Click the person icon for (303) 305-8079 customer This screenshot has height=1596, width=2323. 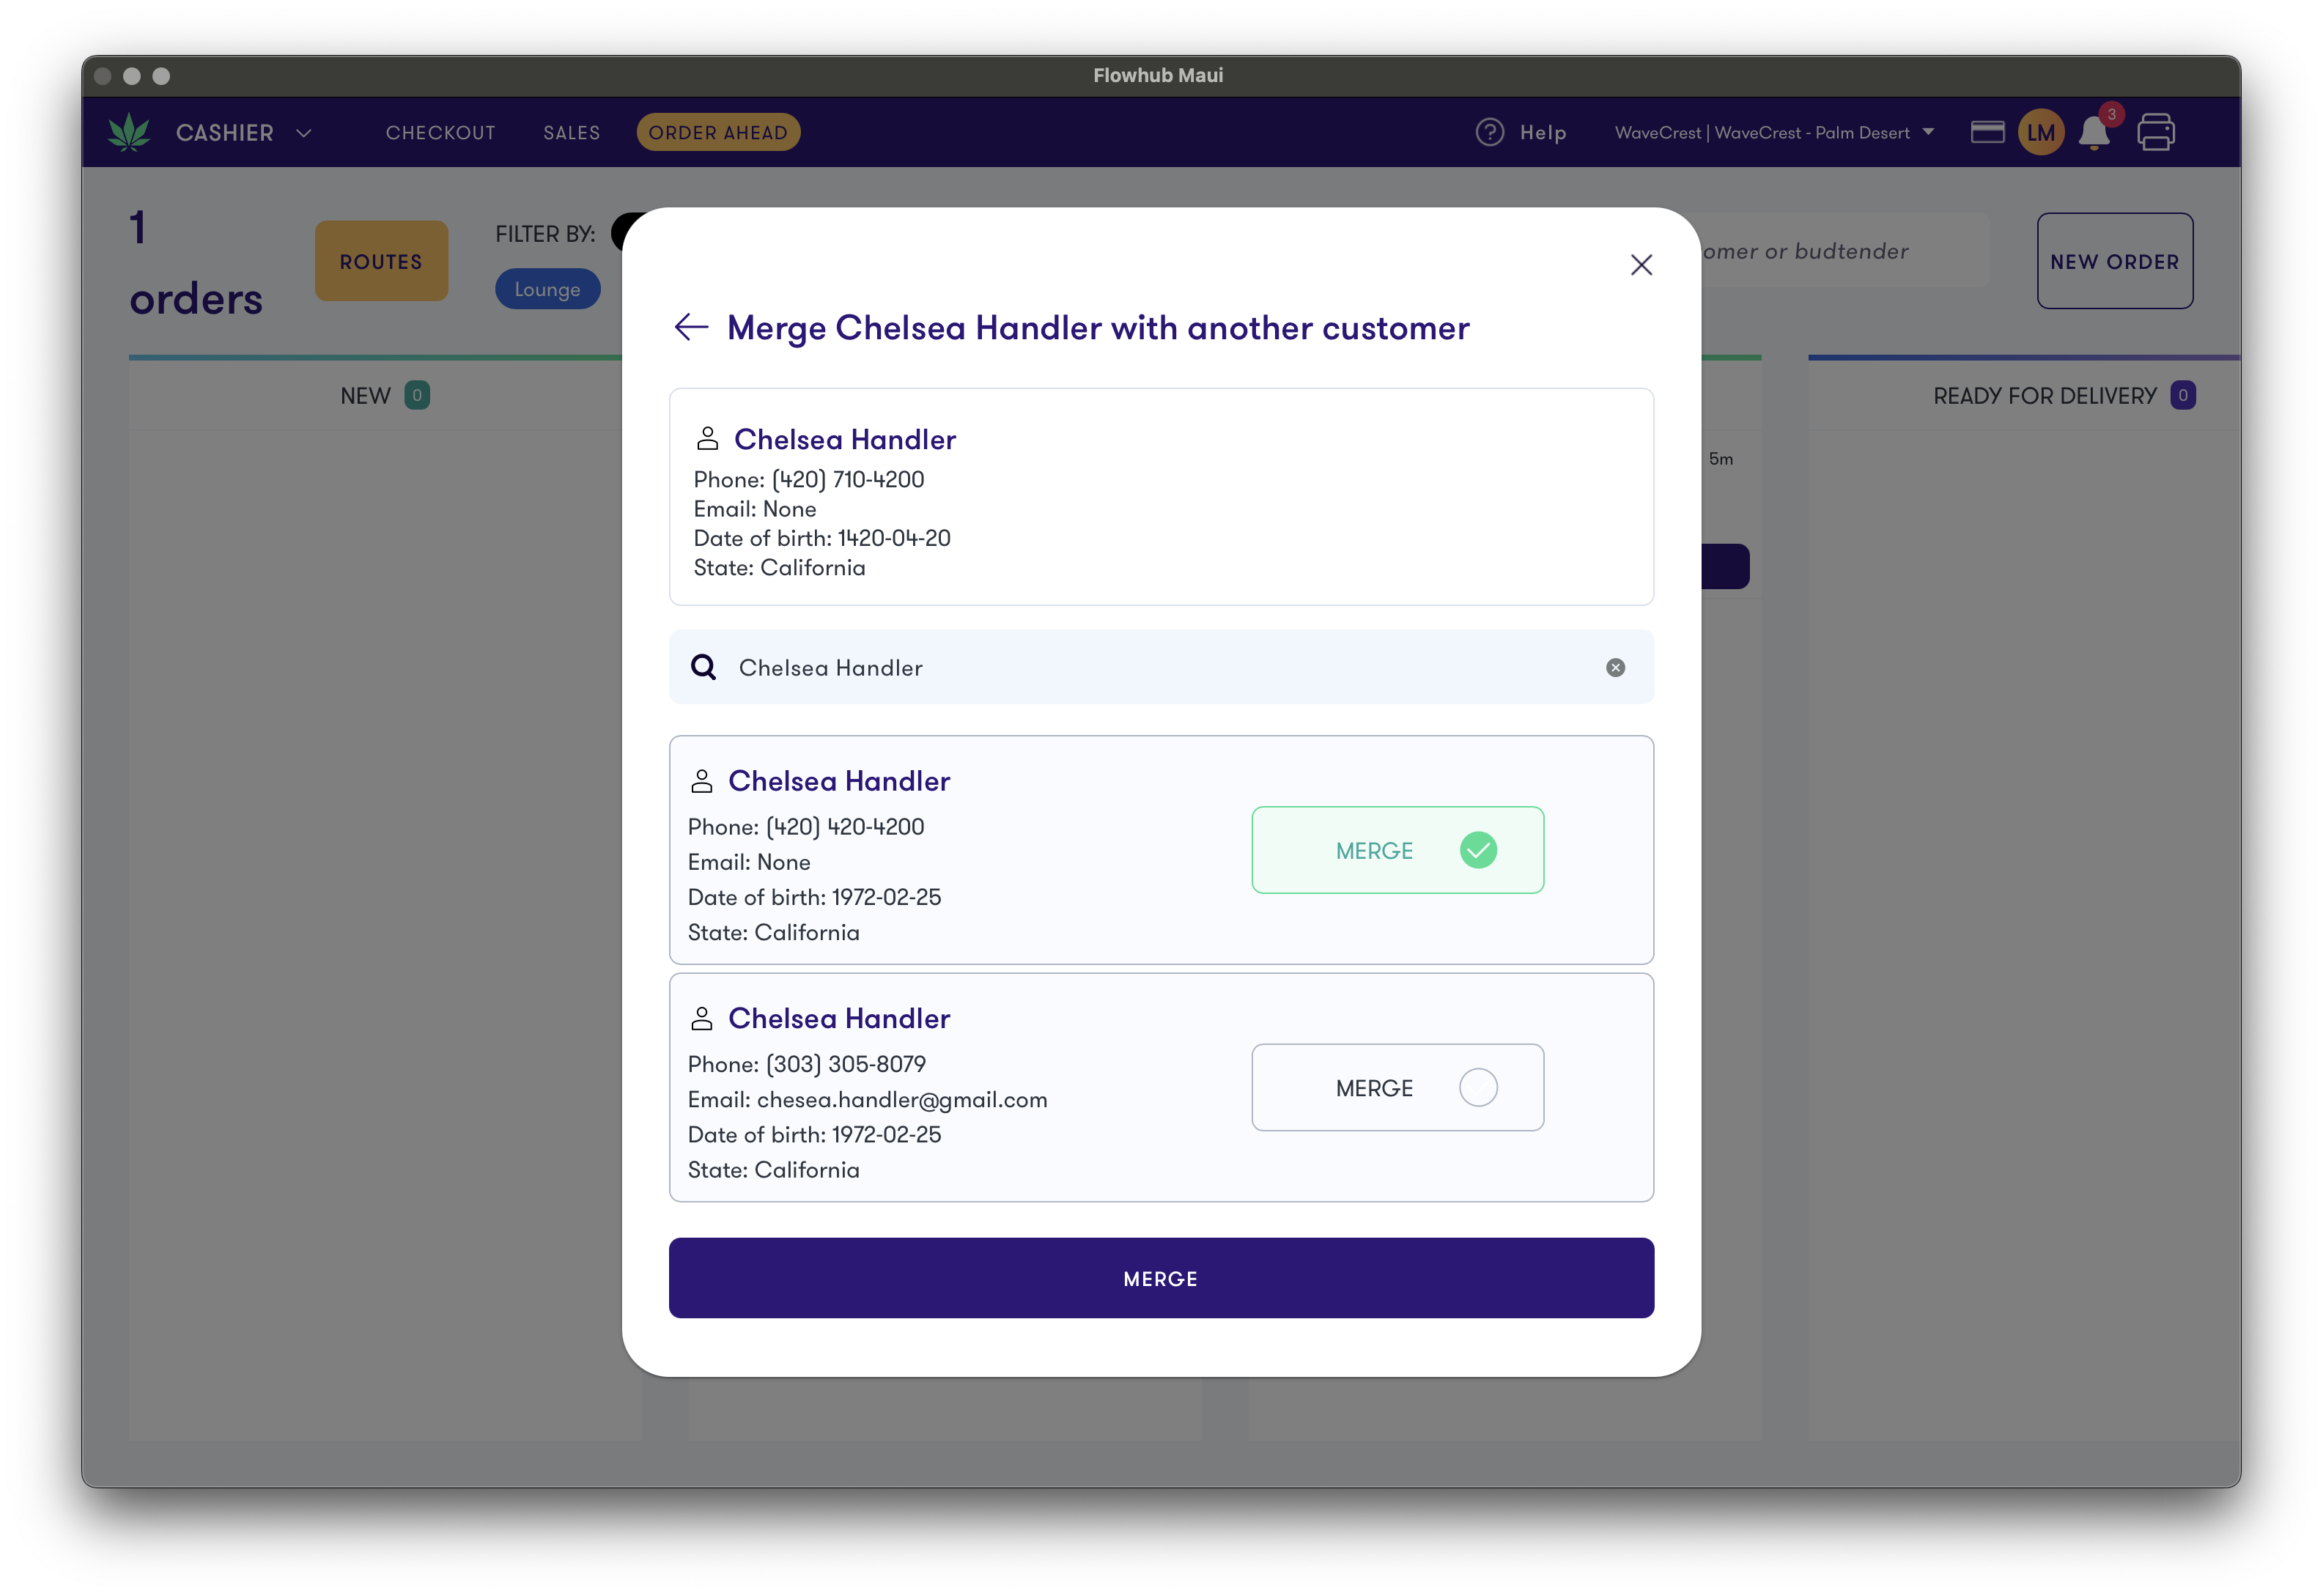[701, 1018]
